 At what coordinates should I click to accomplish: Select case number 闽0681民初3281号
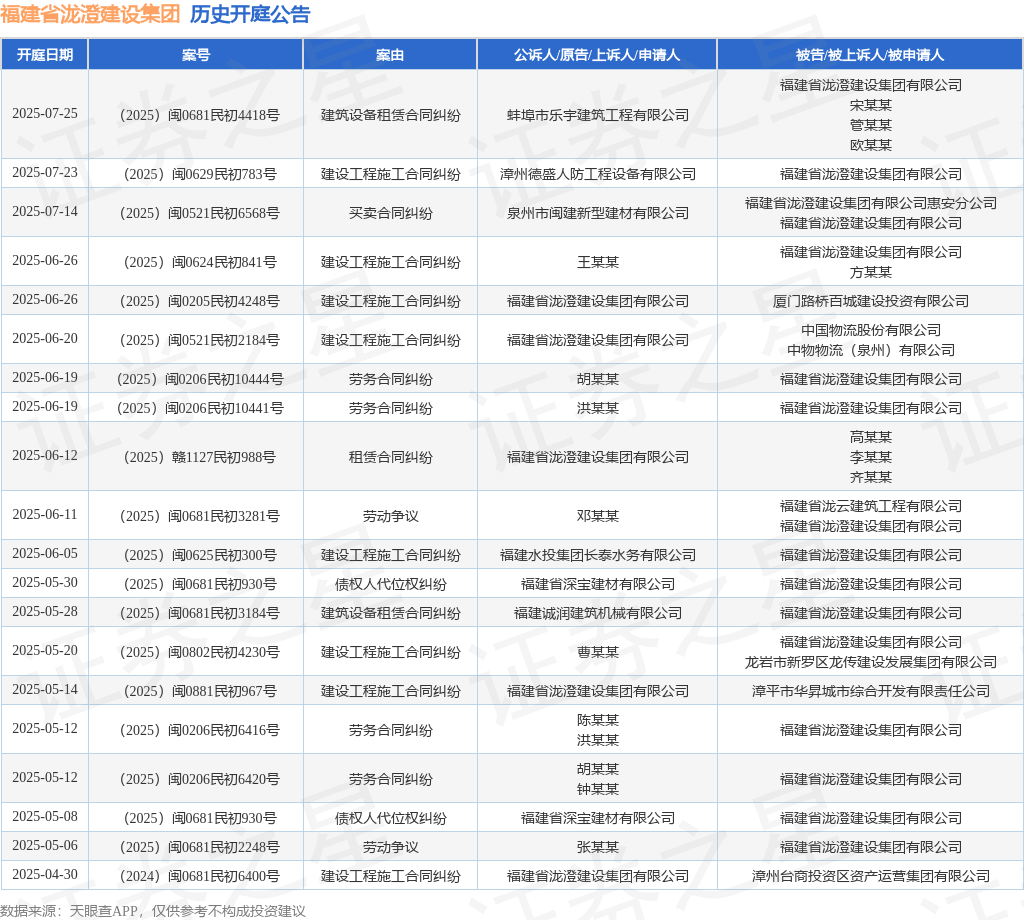click(200, 516)
